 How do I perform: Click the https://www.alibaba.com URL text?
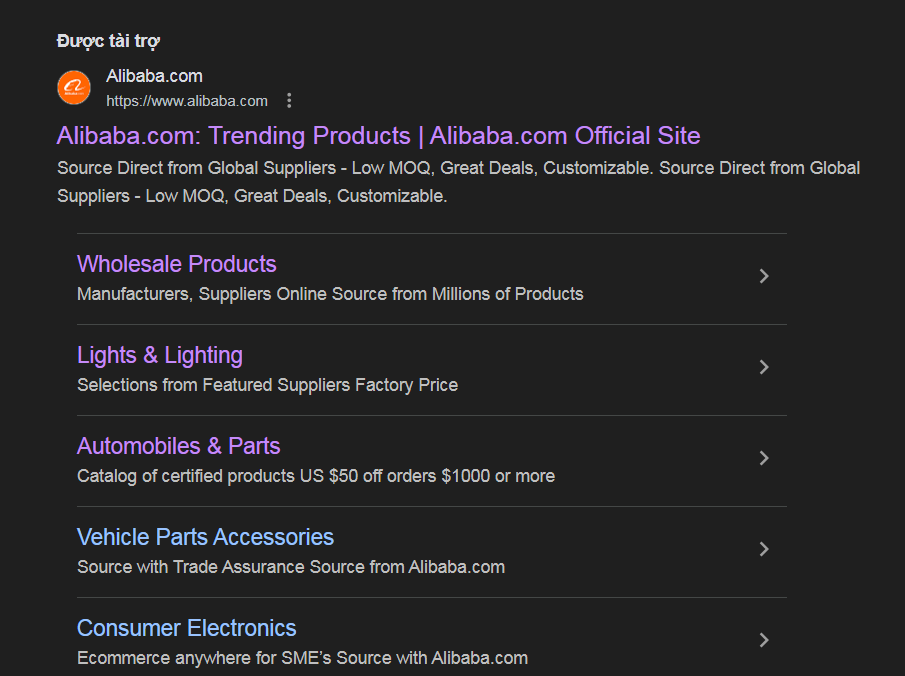pos(187,100)
